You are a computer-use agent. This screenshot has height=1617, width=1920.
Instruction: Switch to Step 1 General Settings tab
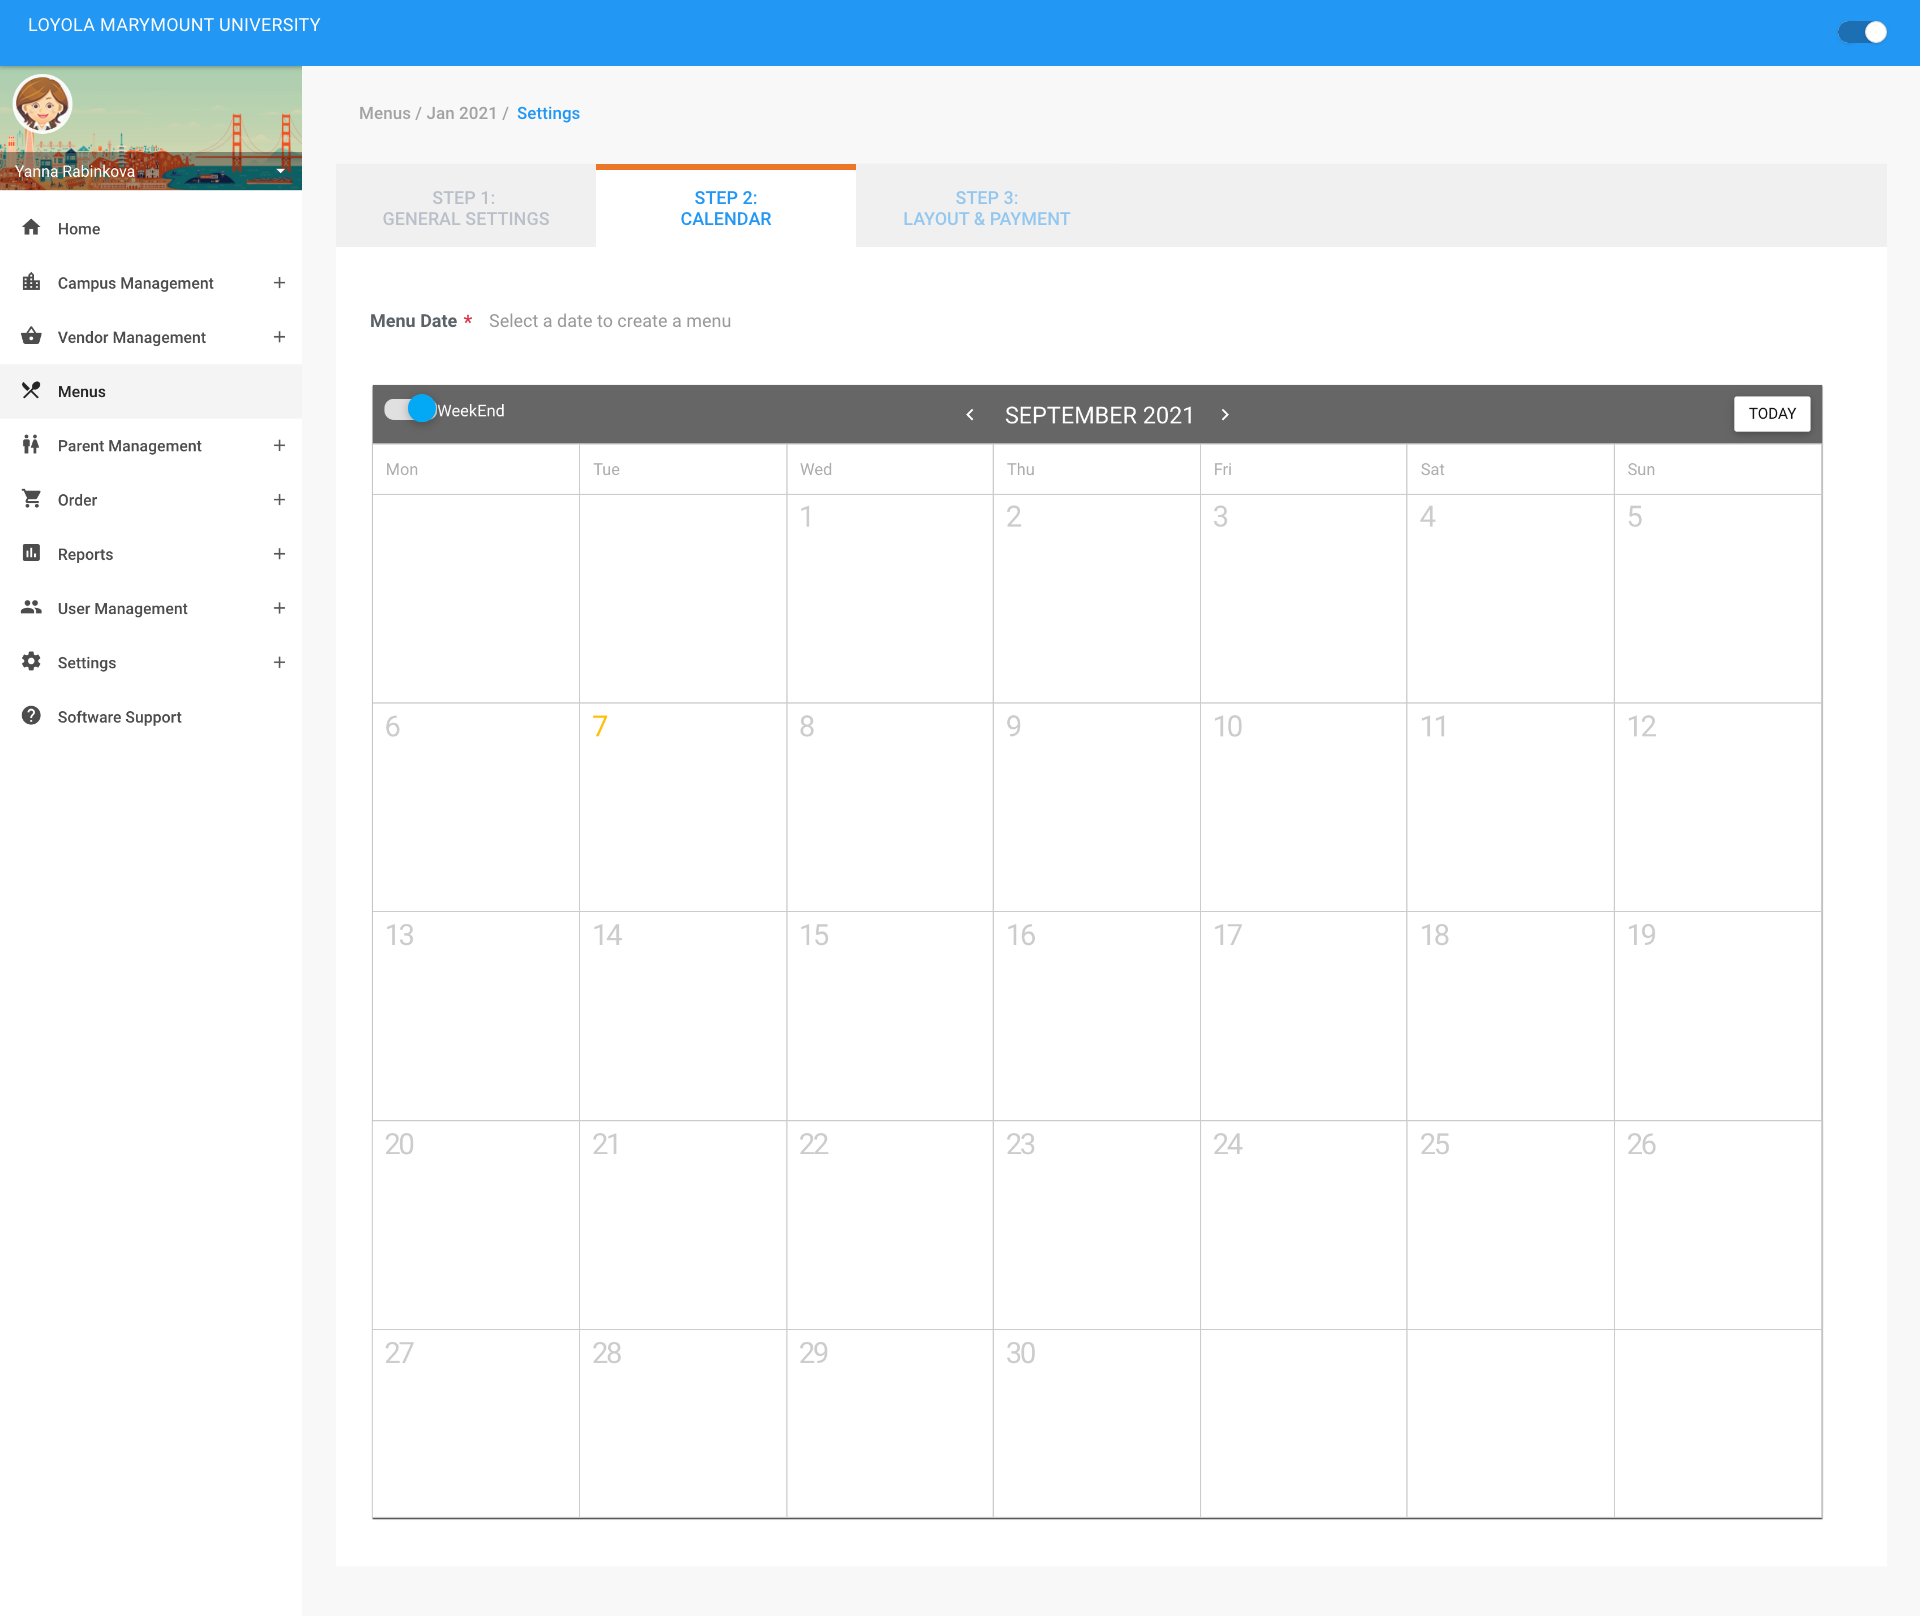[466, 208]
